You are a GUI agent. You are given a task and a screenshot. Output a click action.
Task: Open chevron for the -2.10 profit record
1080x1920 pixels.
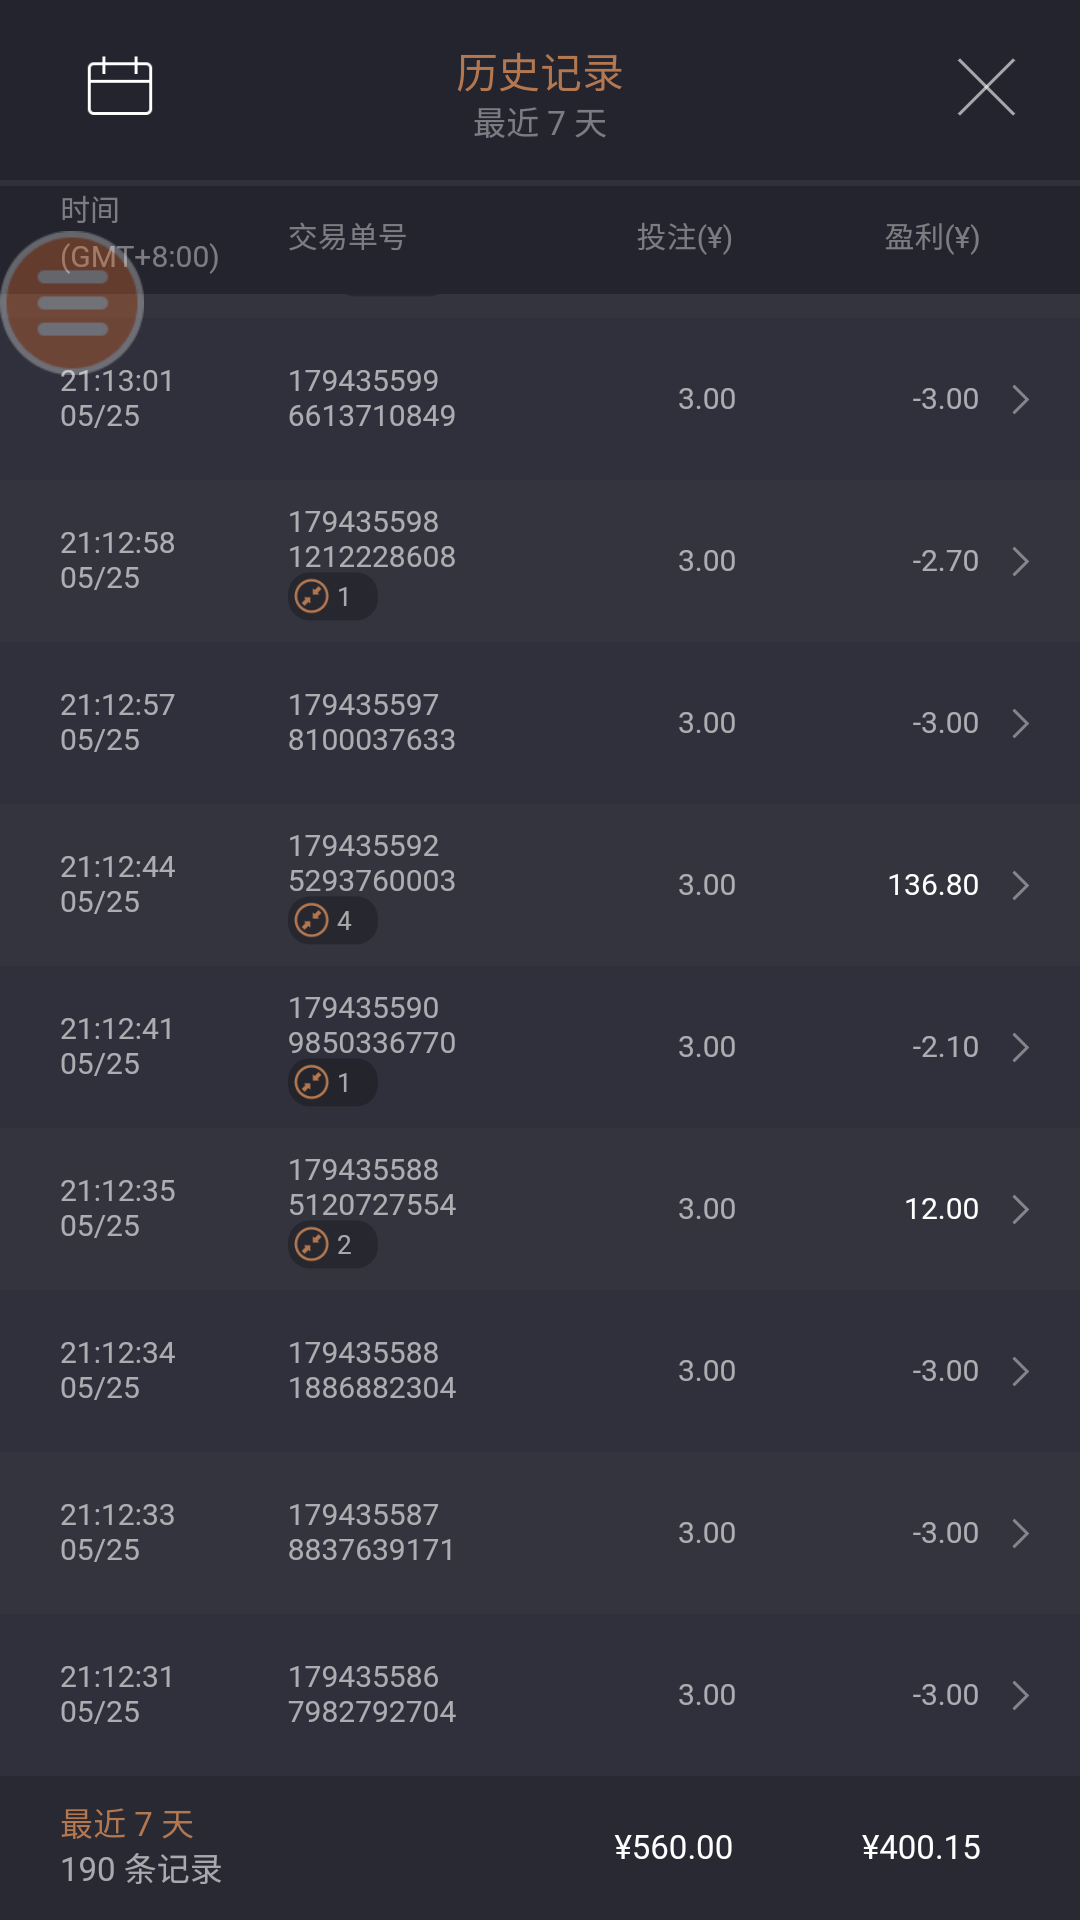1020,1047
